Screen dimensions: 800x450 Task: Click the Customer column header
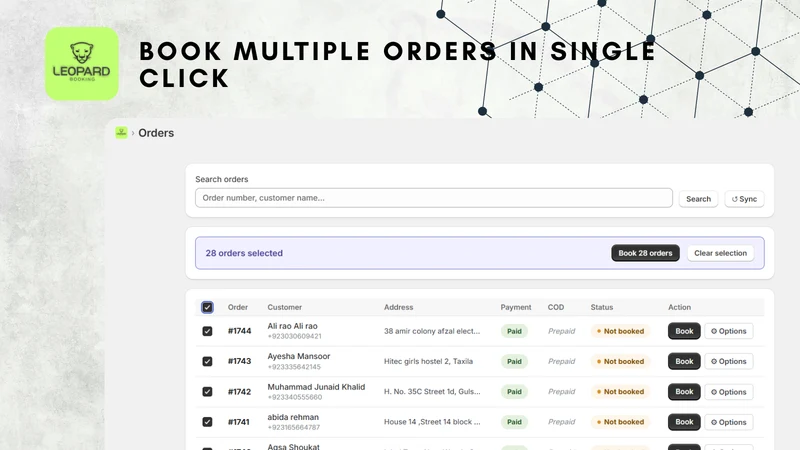[x=285, y=307]
